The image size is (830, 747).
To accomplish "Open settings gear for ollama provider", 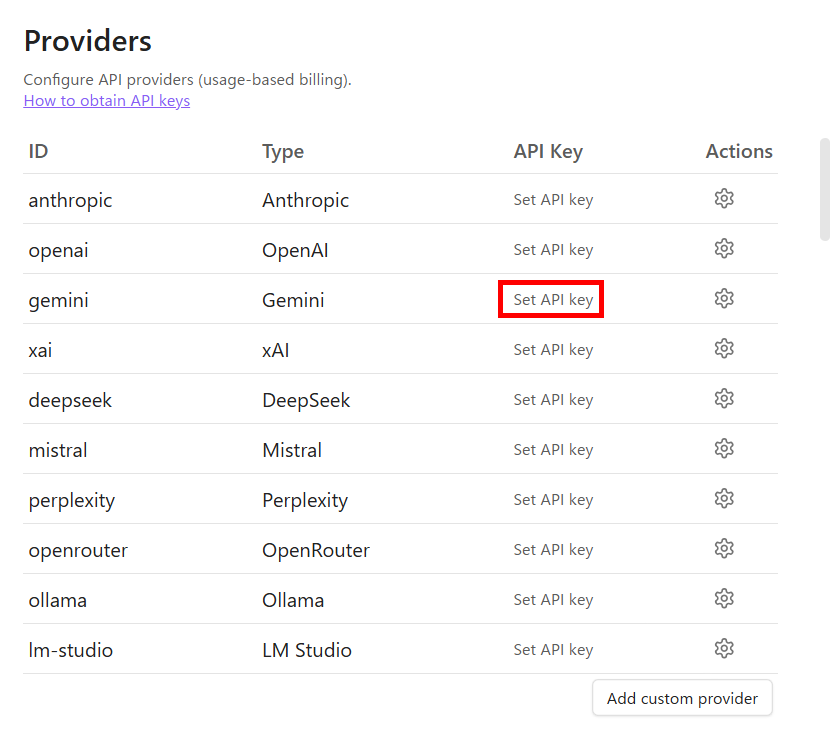I will click(x=724, y=599).
